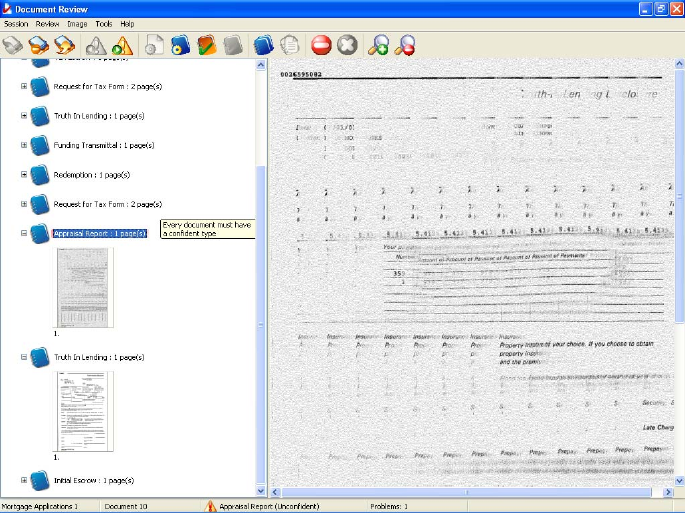Click the stacked blue documents toolbar icon
This screenshot has height=513, width=685.
263,44
